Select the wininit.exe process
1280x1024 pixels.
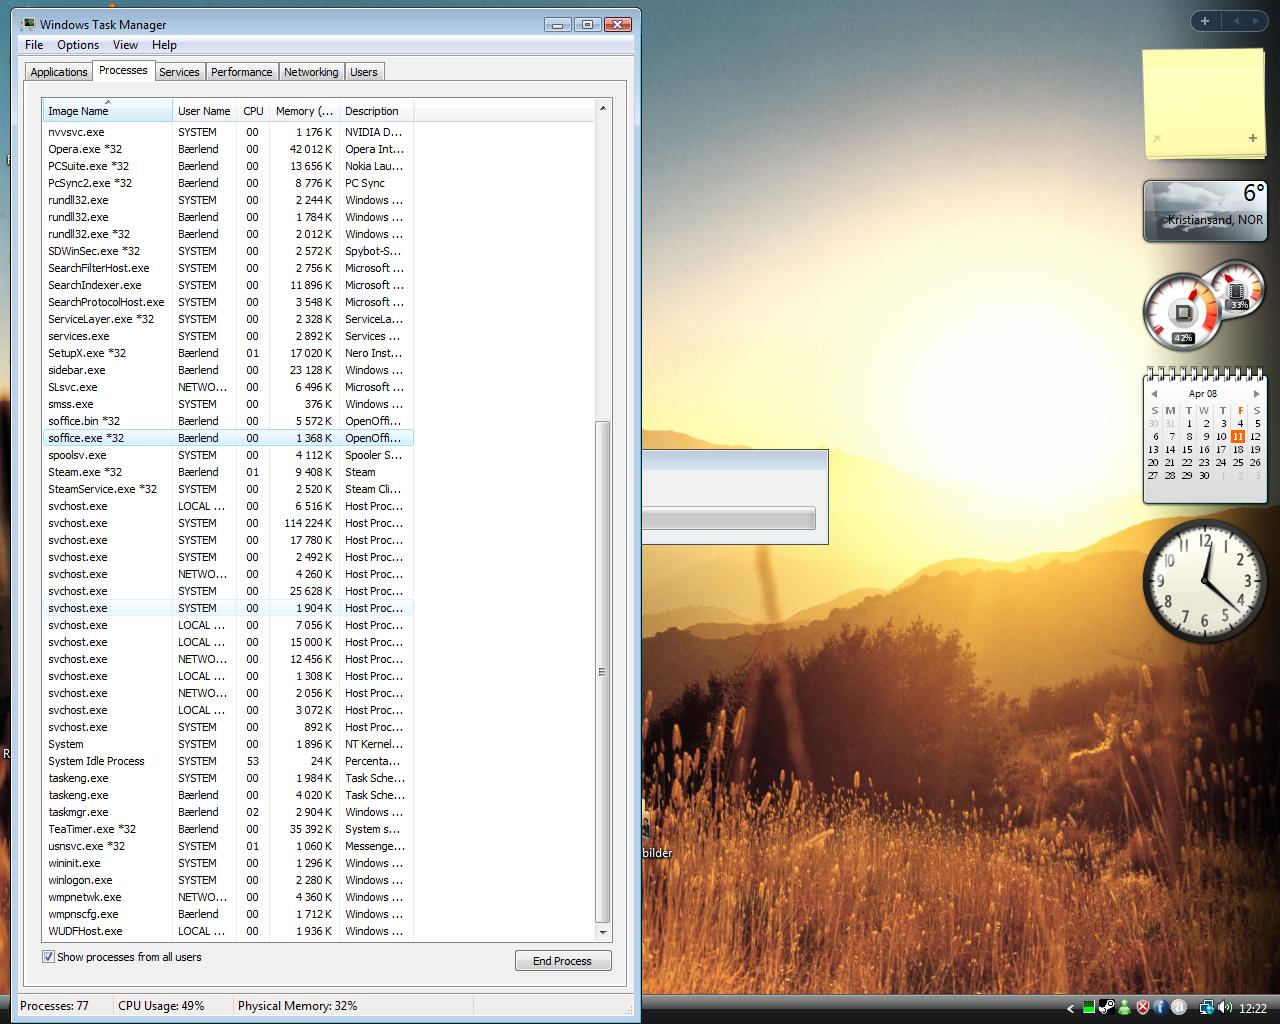click(x=228, y=863)
